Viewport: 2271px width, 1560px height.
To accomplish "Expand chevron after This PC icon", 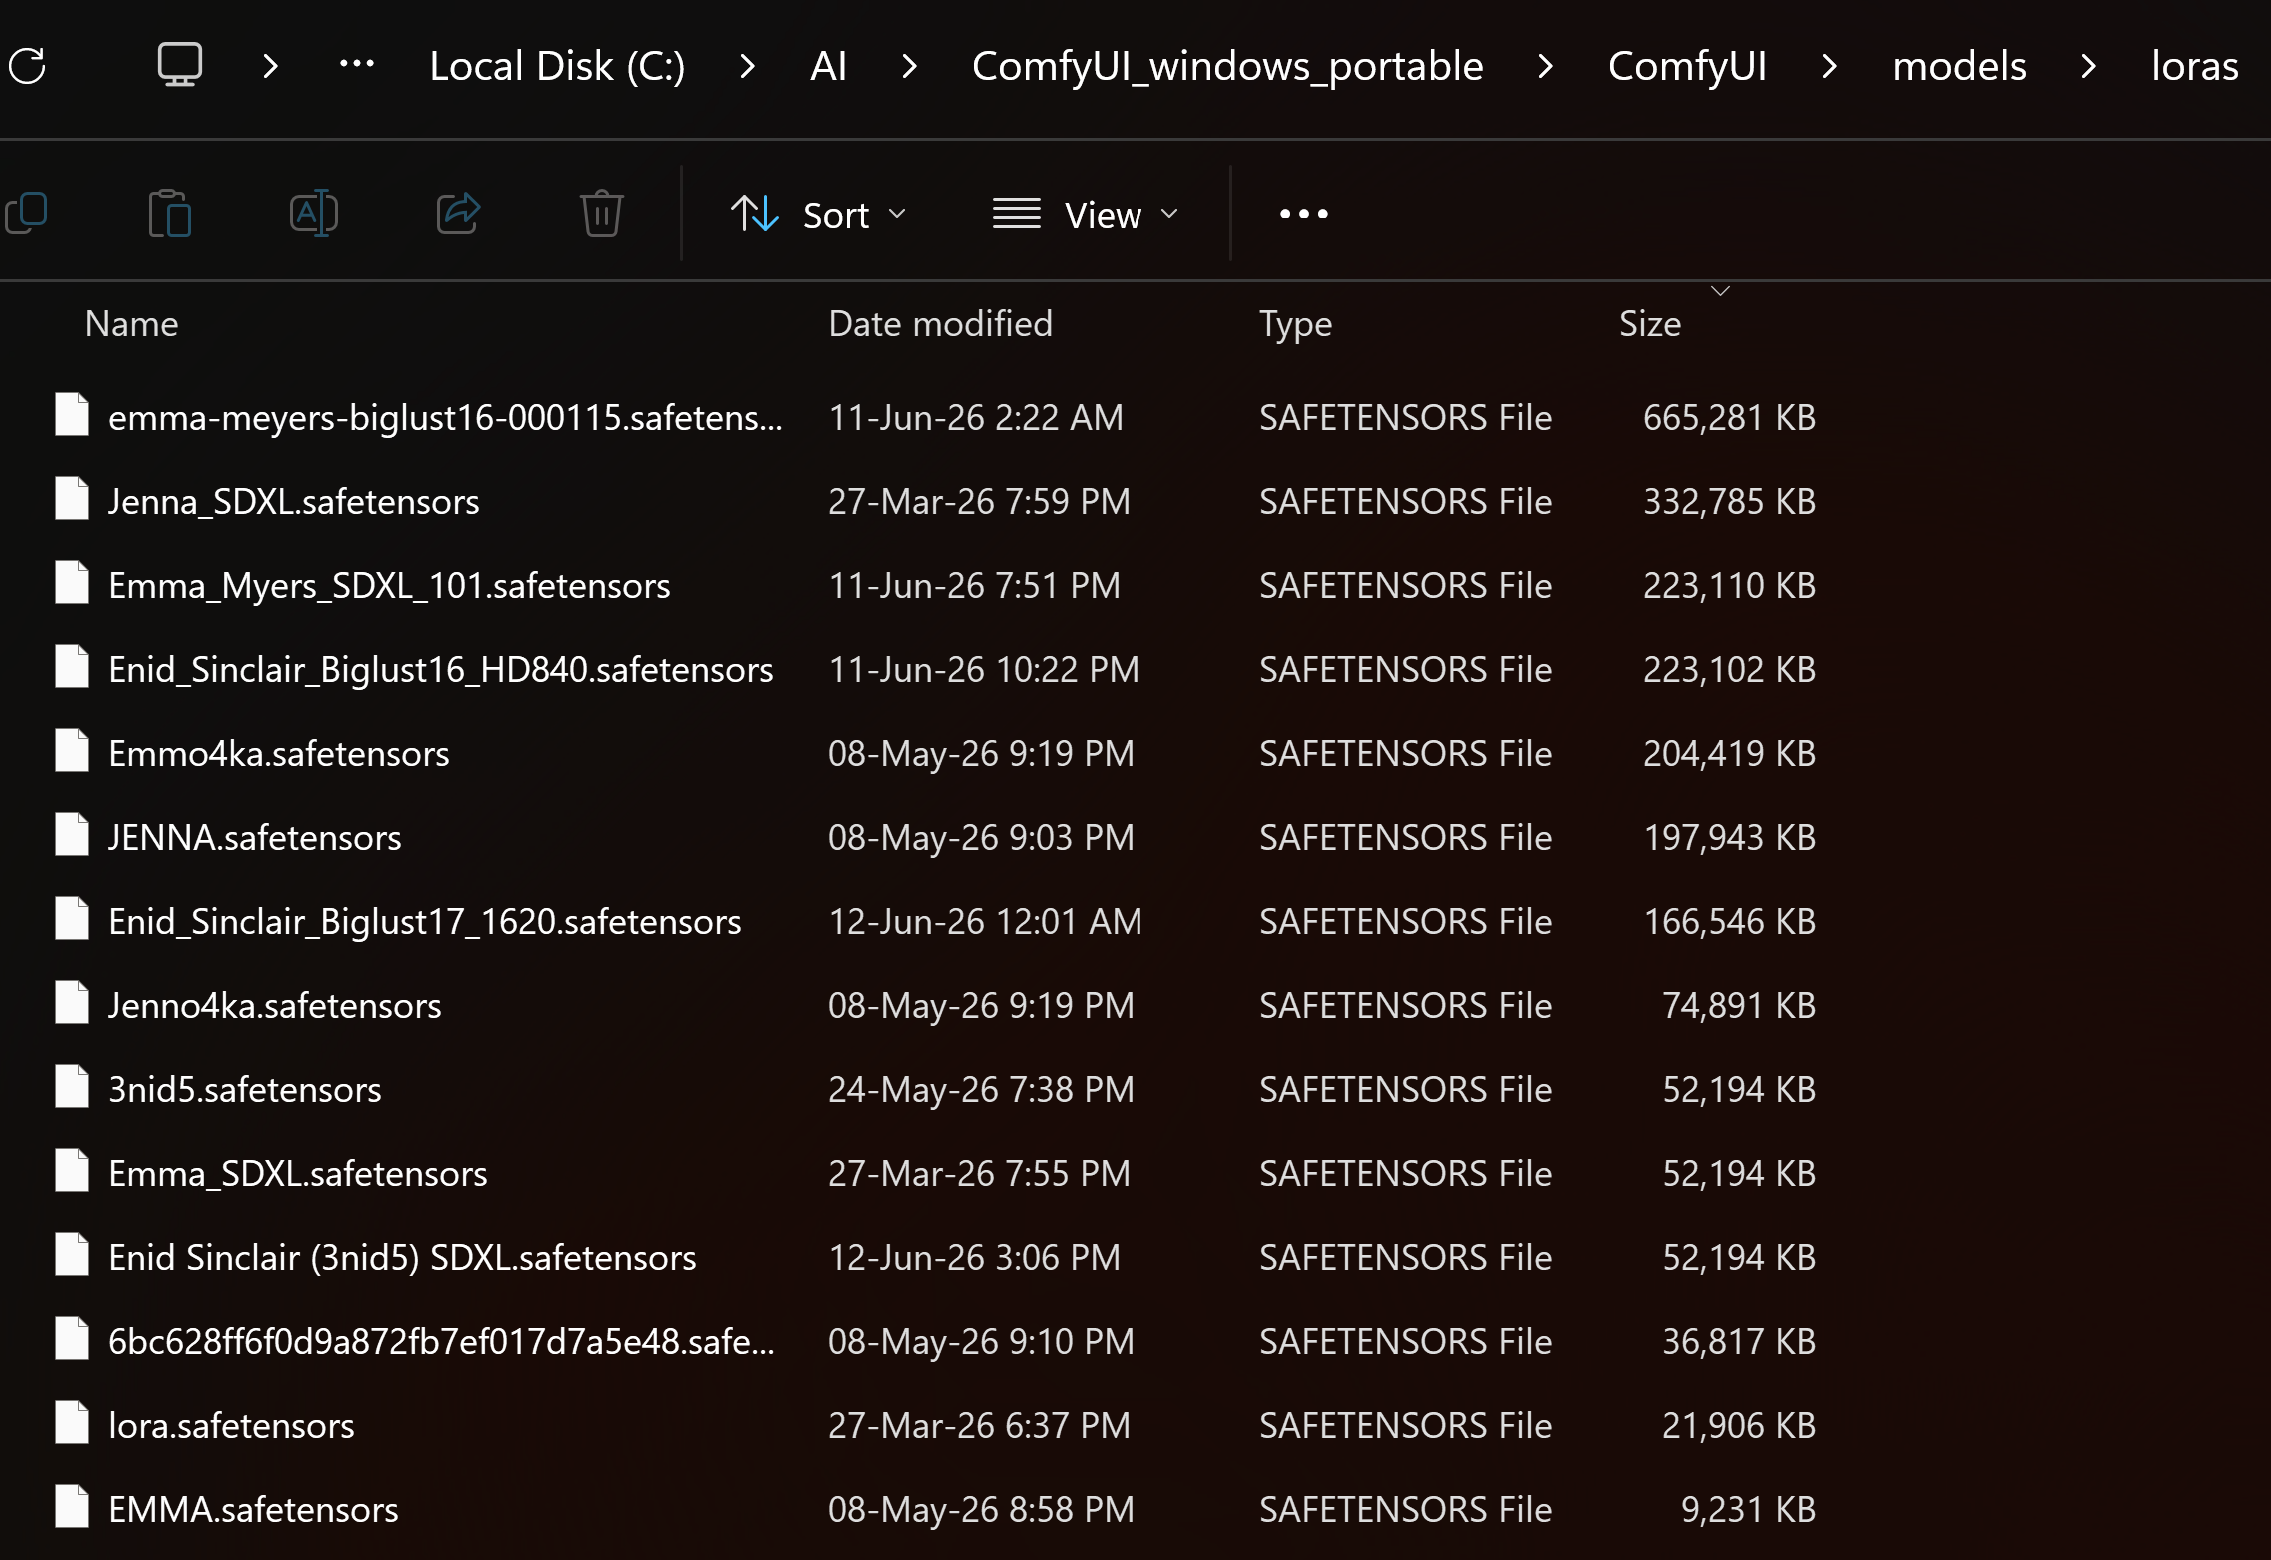I will point(270,66).
